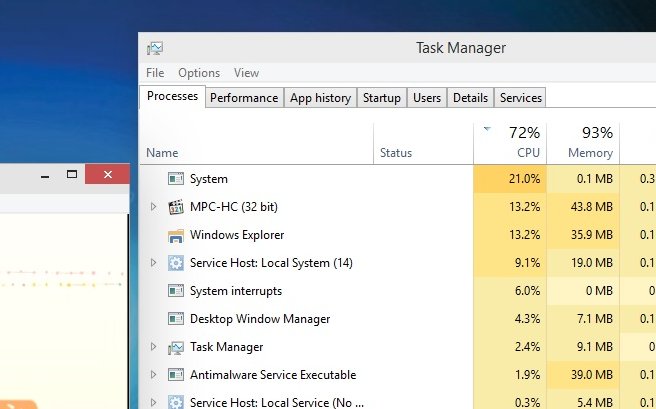Image resolution: width=656 pixels, height=409 pixels.
Task: Select the System process icon
Action: coord(176,179)
